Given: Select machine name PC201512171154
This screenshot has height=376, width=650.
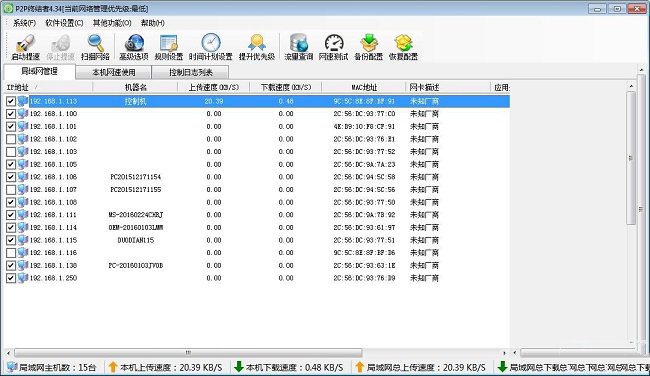Looking at the screenshot, I should [x=136, y=177].
